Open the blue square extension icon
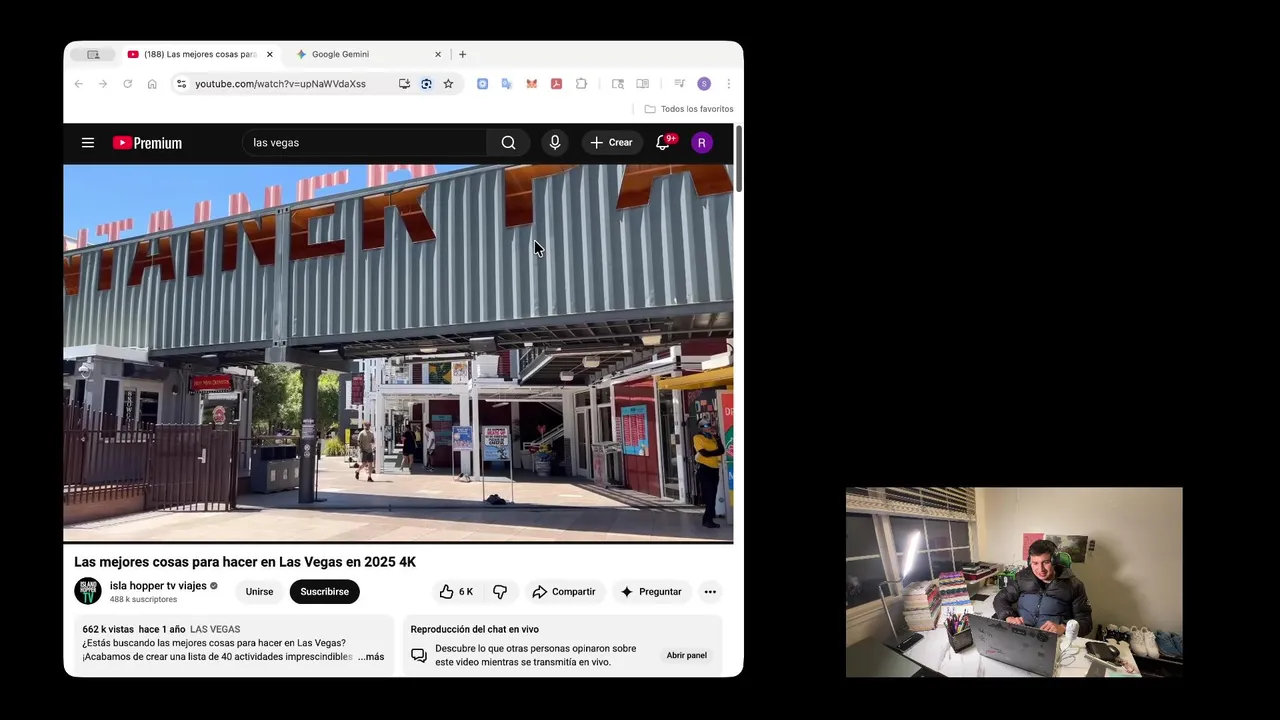This screenshot has width=1280, height=720. pos(482,84)
